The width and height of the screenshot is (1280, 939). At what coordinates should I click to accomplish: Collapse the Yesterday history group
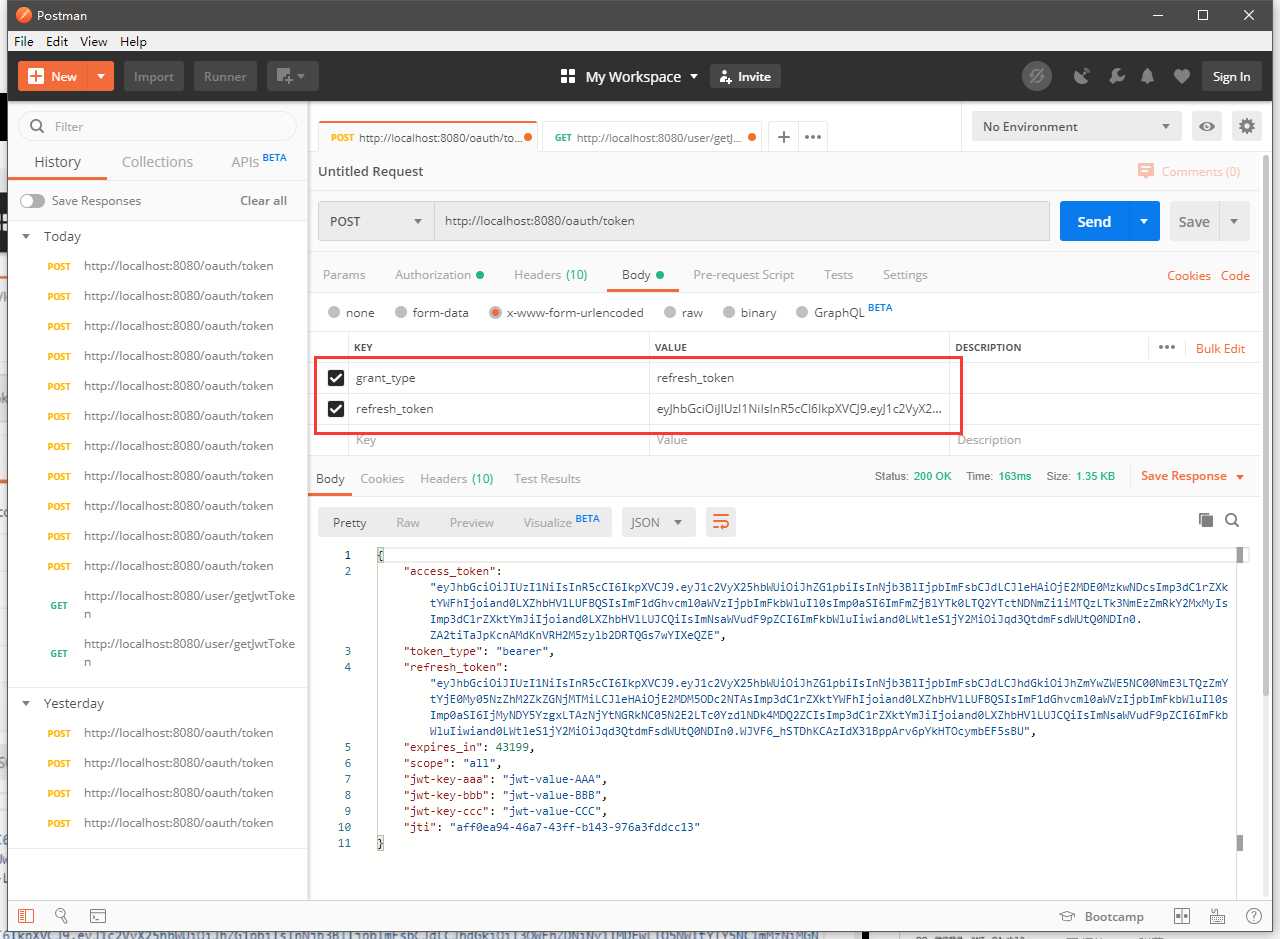pos(28,704)
